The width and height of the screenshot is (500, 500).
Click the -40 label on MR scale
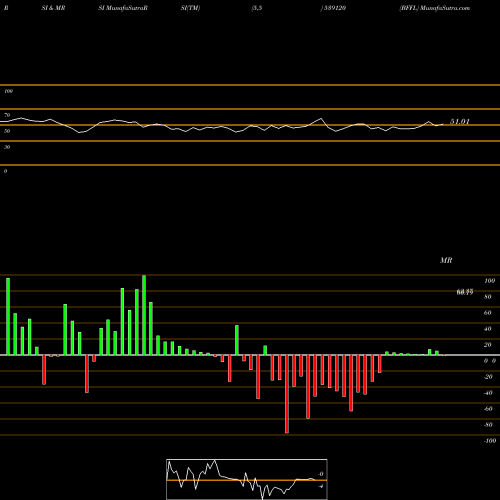click(488, 393)
